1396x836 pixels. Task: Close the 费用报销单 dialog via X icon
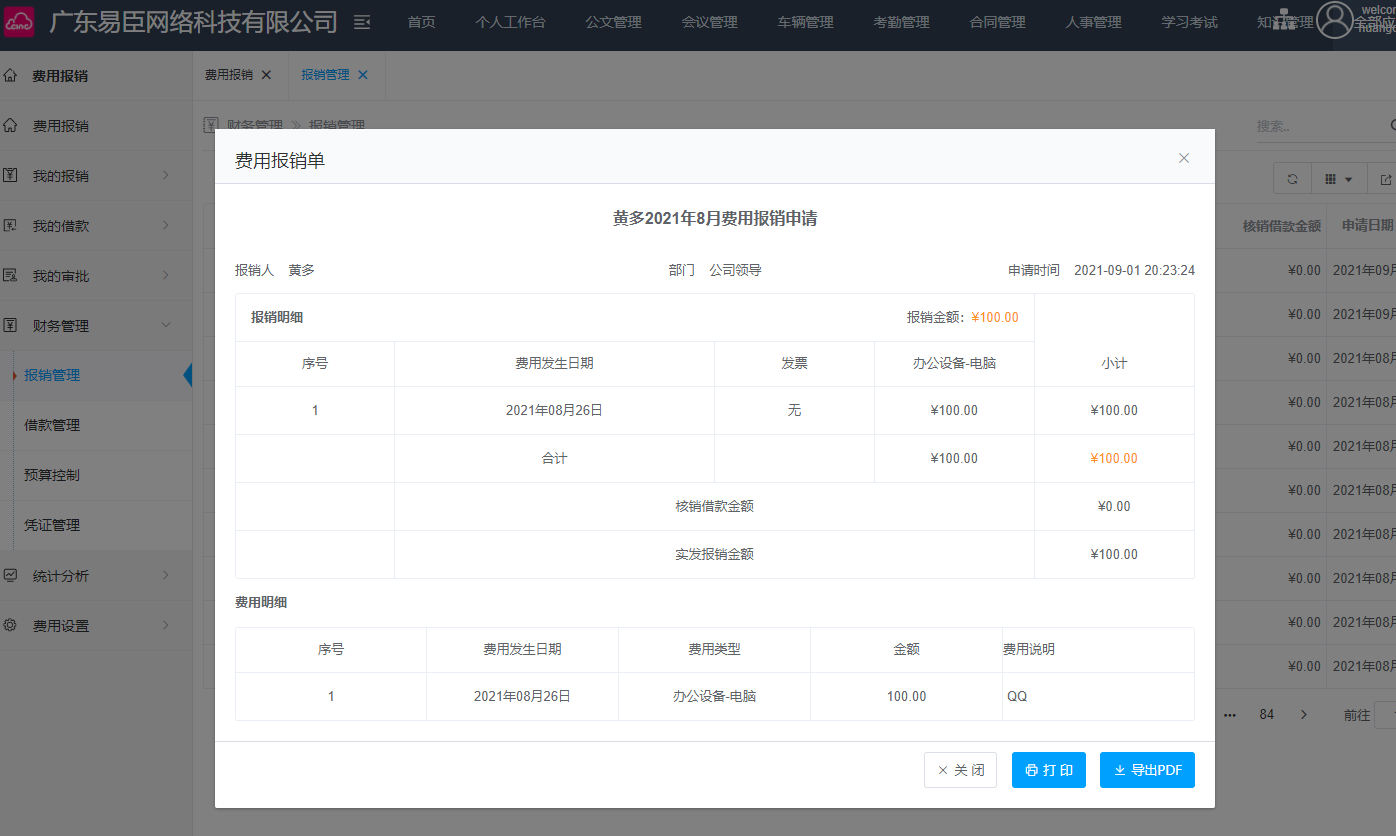pos(1184,158)
